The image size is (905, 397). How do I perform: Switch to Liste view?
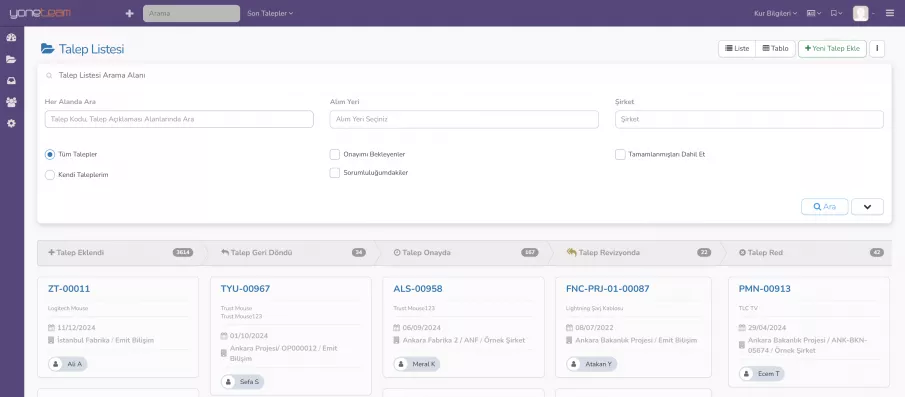point(737,49)
